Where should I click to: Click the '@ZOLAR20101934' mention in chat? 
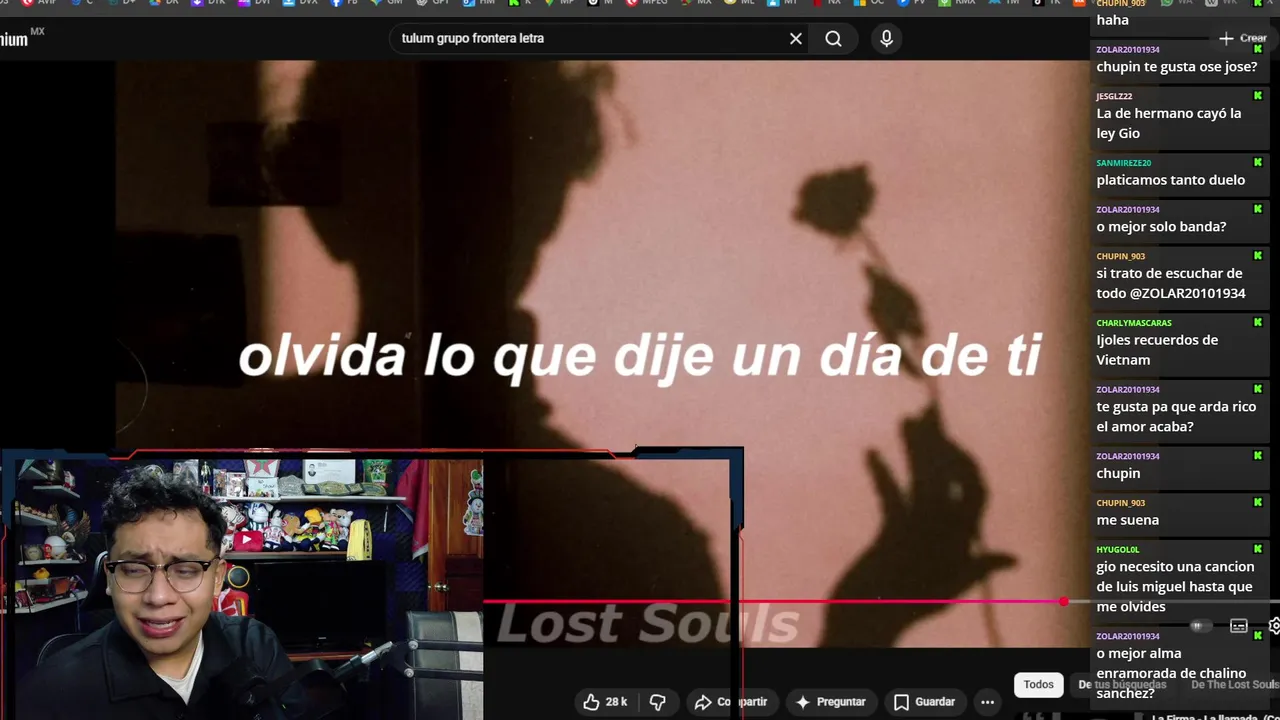[x=1187, y=293]
